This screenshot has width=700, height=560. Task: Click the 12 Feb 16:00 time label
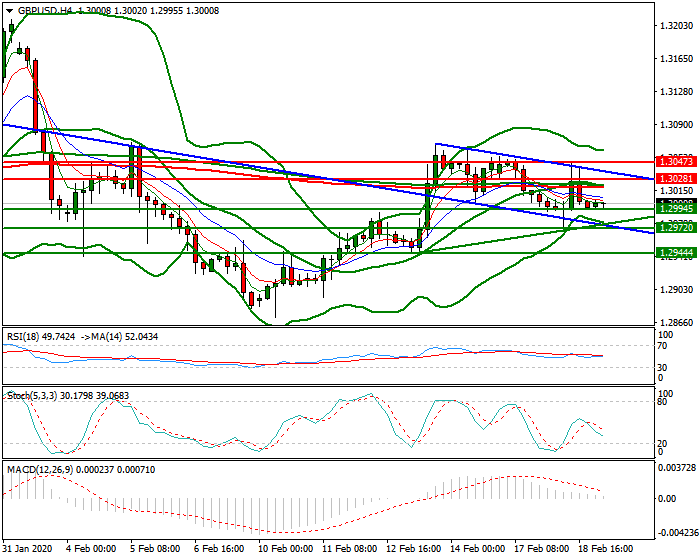click(x=413, y=548)
